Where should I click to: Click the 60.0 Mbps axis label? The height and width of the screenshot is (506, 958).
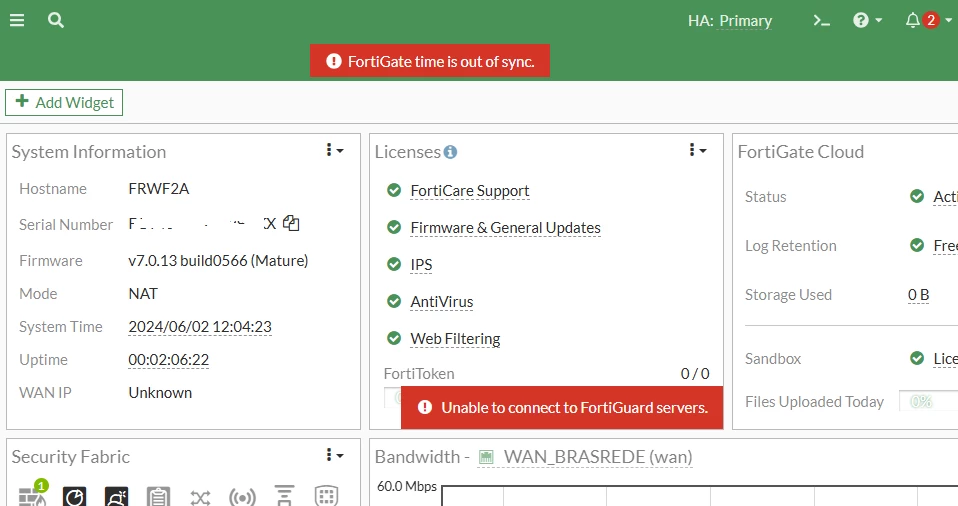[x=407, y=486]
